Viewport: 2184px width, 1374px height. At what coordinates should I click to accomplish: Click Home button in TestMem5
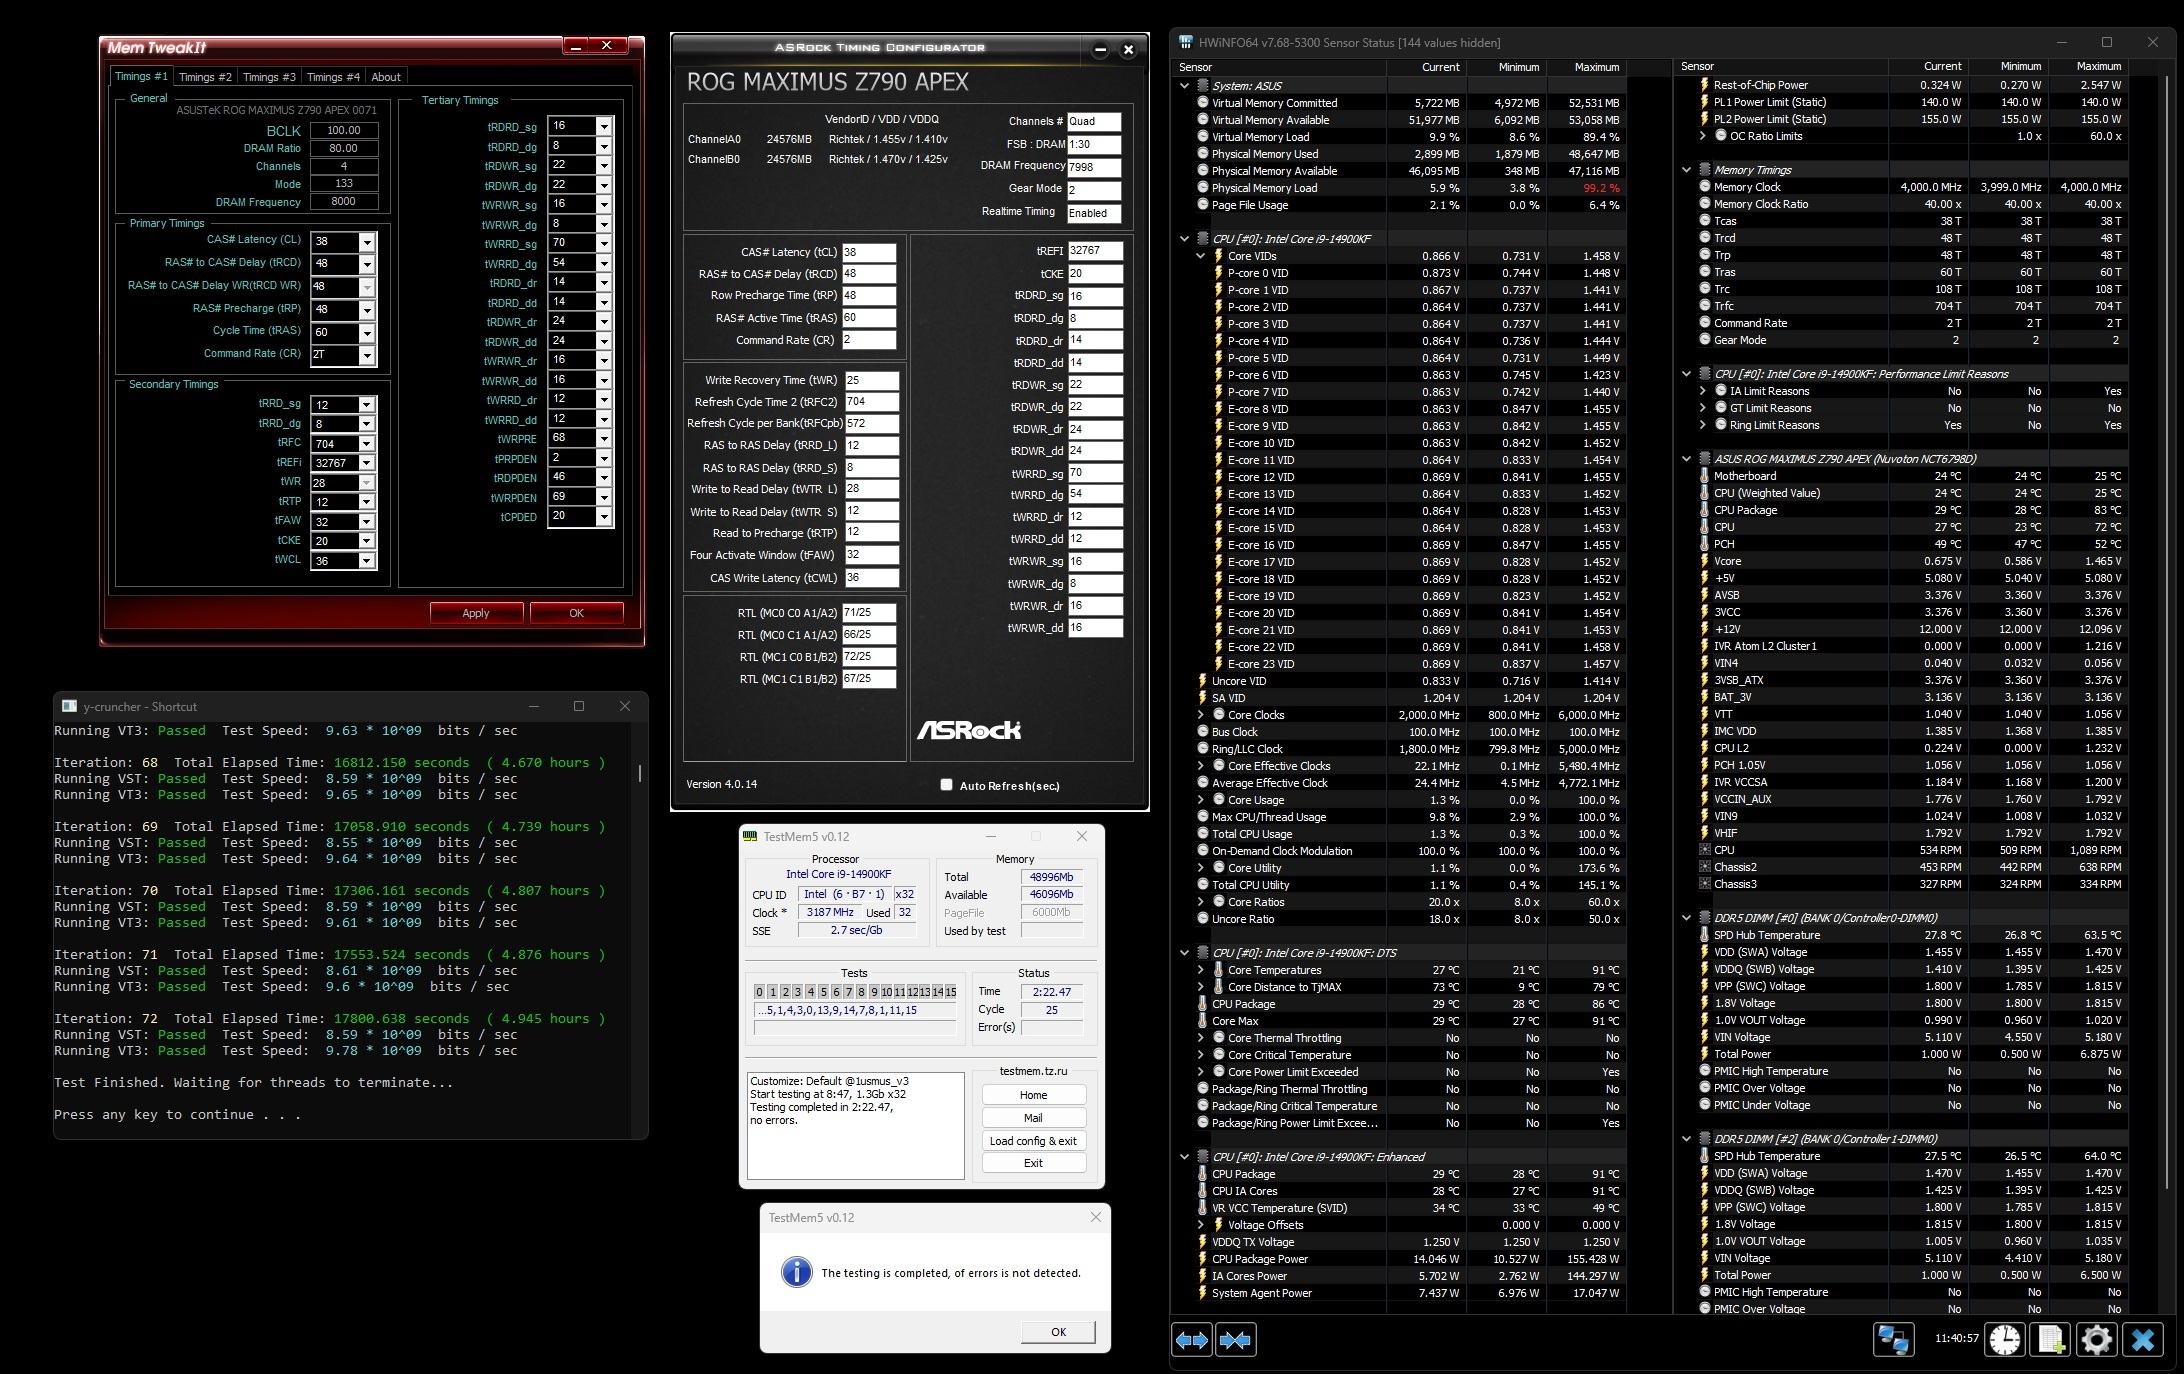pos(1033,1095)
